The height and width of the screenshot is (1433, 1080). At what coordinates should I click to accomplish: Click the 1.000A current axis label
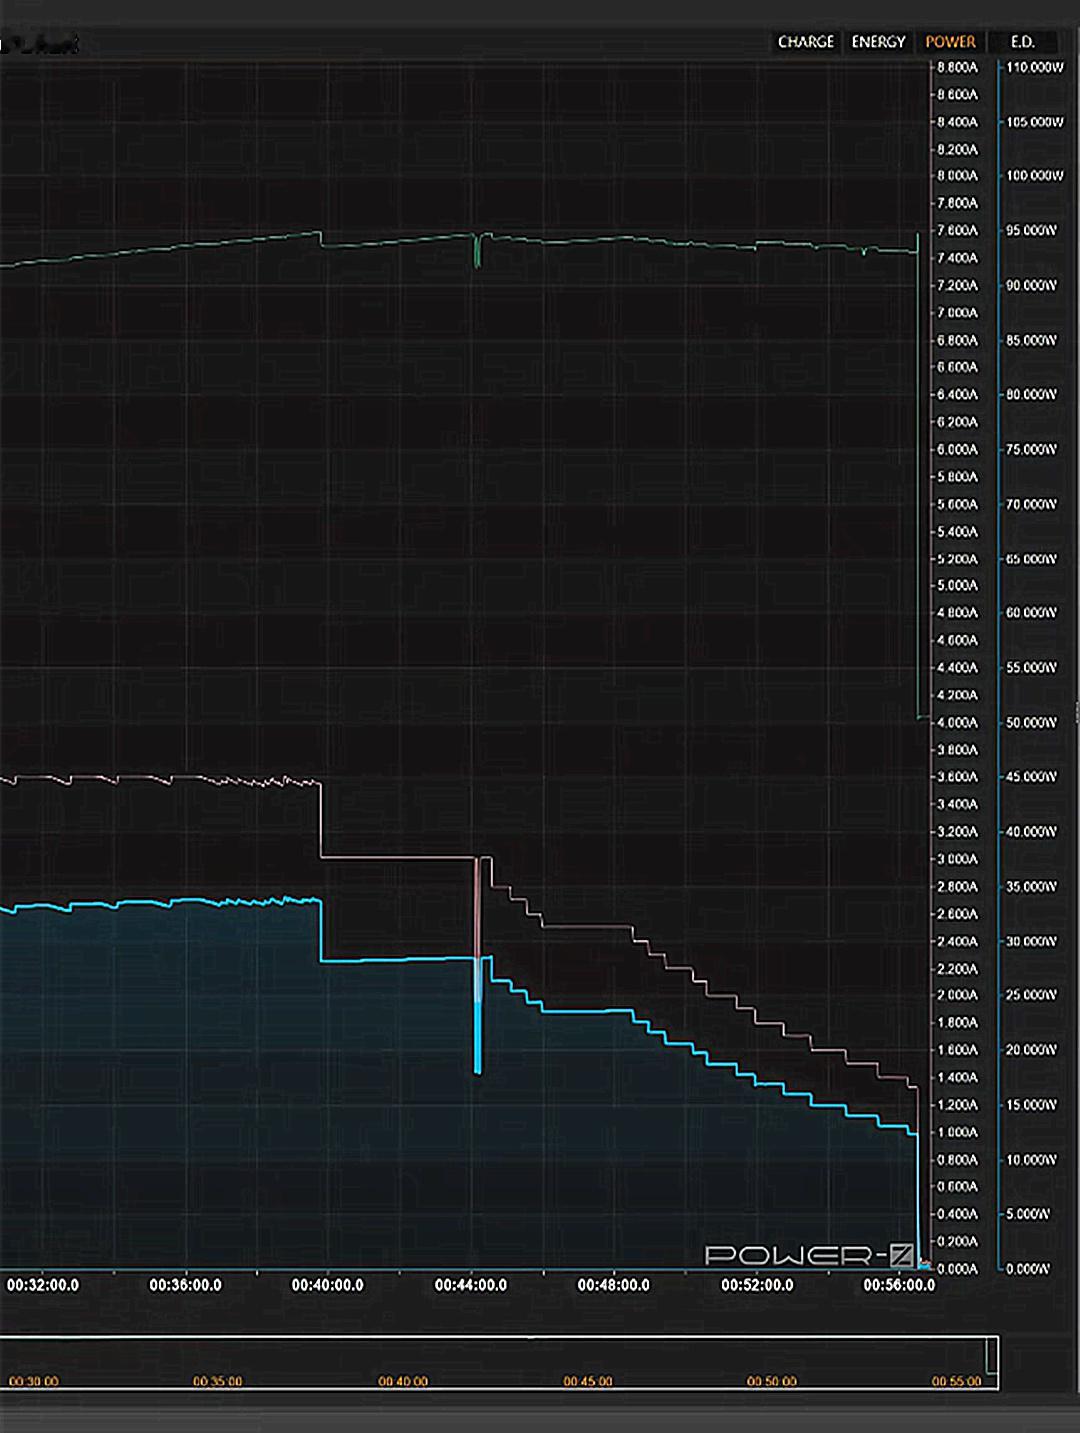958,1133
